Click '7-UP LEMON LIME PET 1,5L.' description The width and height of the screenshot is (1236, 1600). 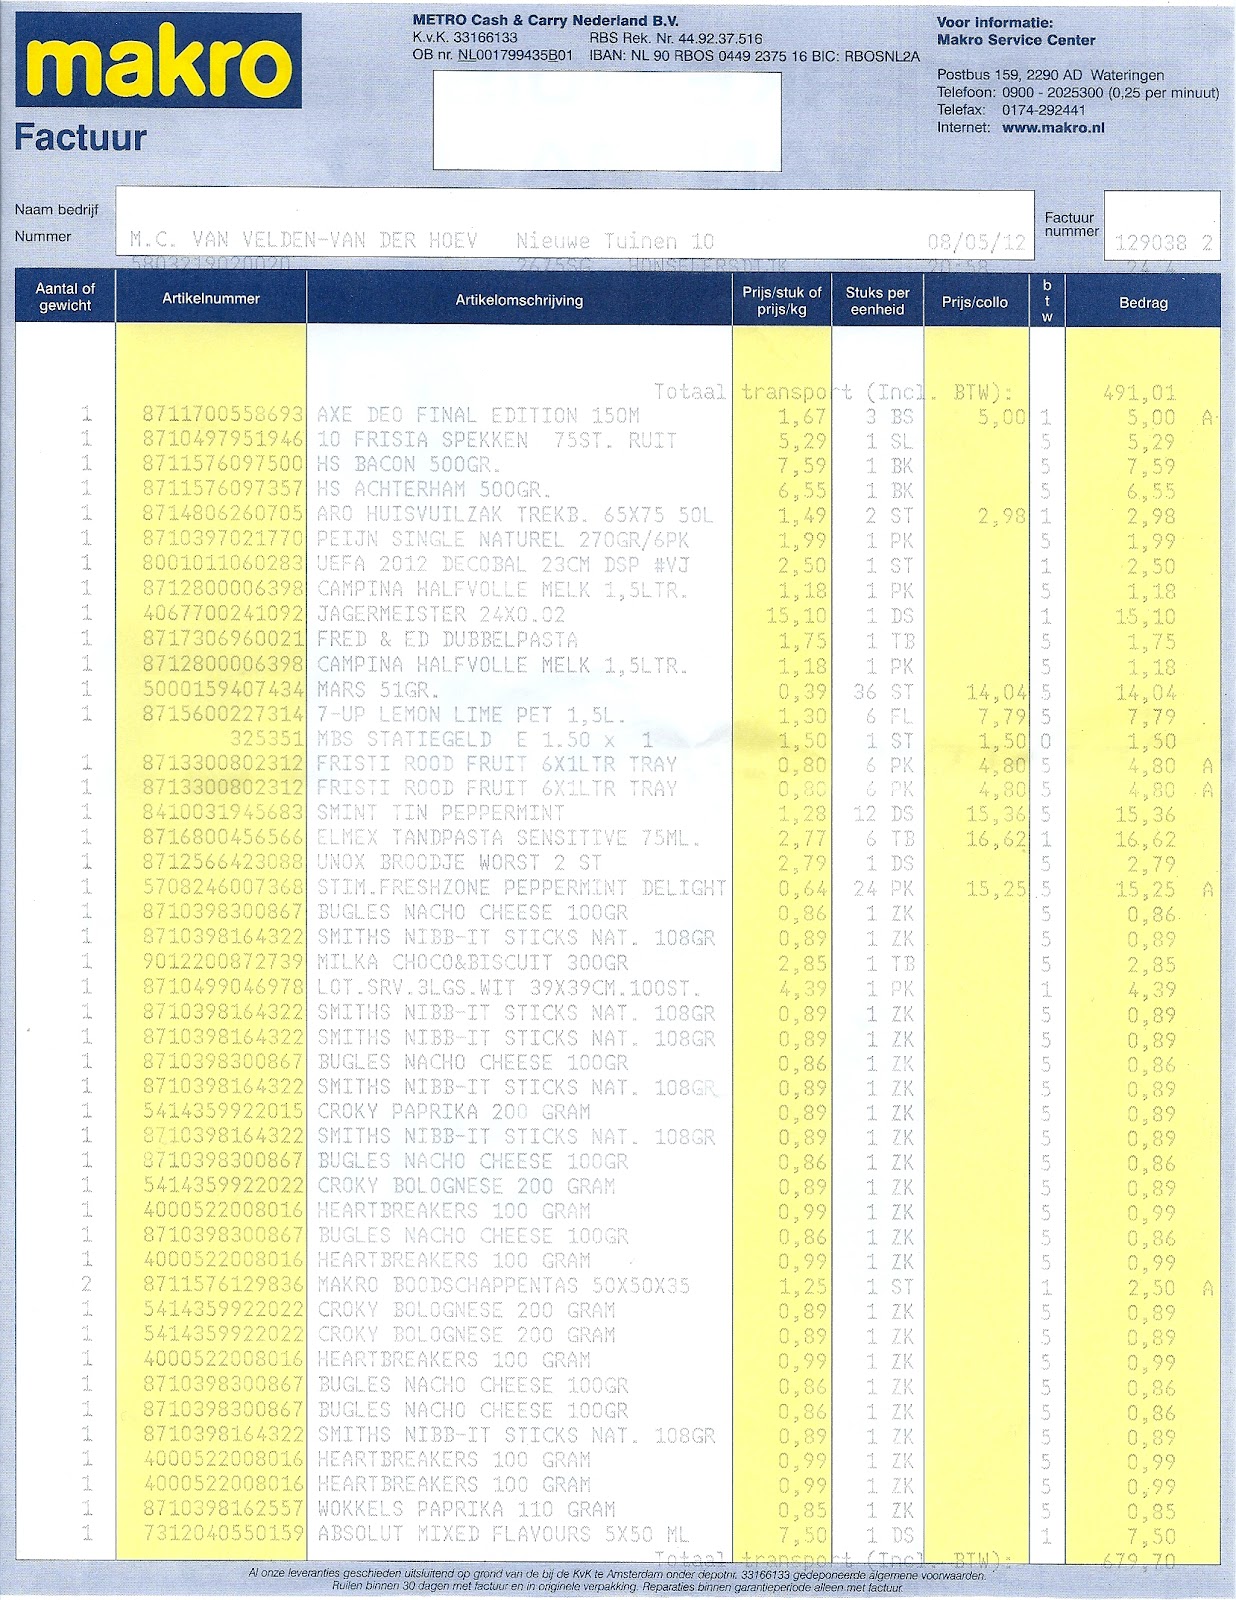(x=471, y=715)
